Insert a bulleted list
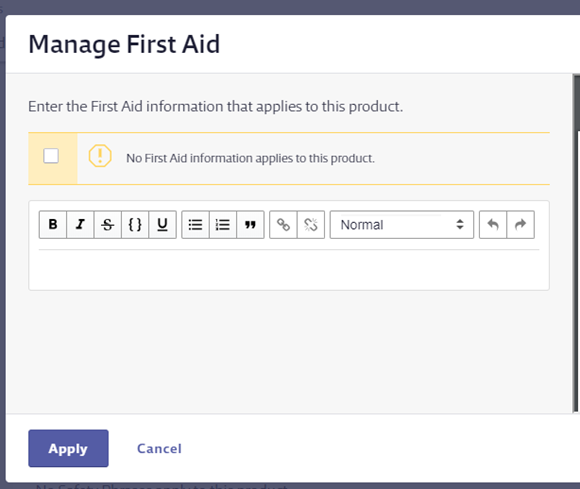This screenshot has width=580, height=489. click(195, 225)
